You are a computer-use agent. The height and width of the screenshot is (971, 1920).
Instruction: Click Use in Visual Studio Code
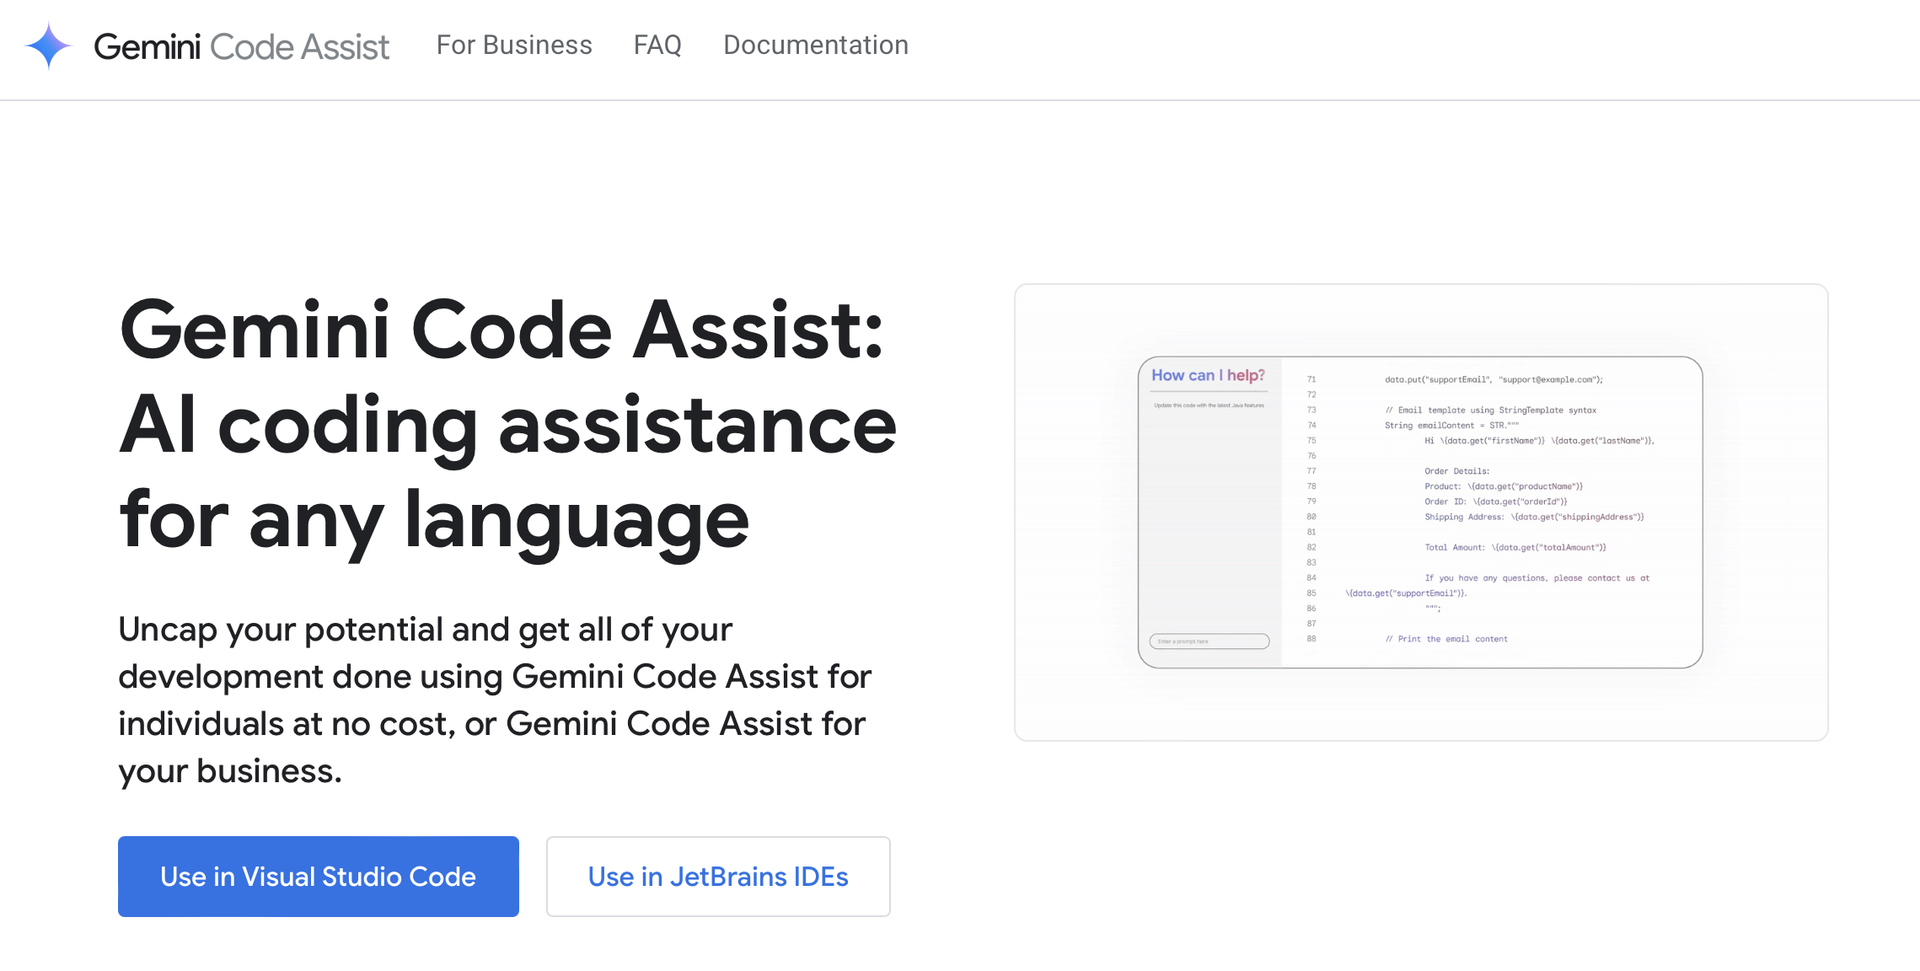[x=318, y=876]
